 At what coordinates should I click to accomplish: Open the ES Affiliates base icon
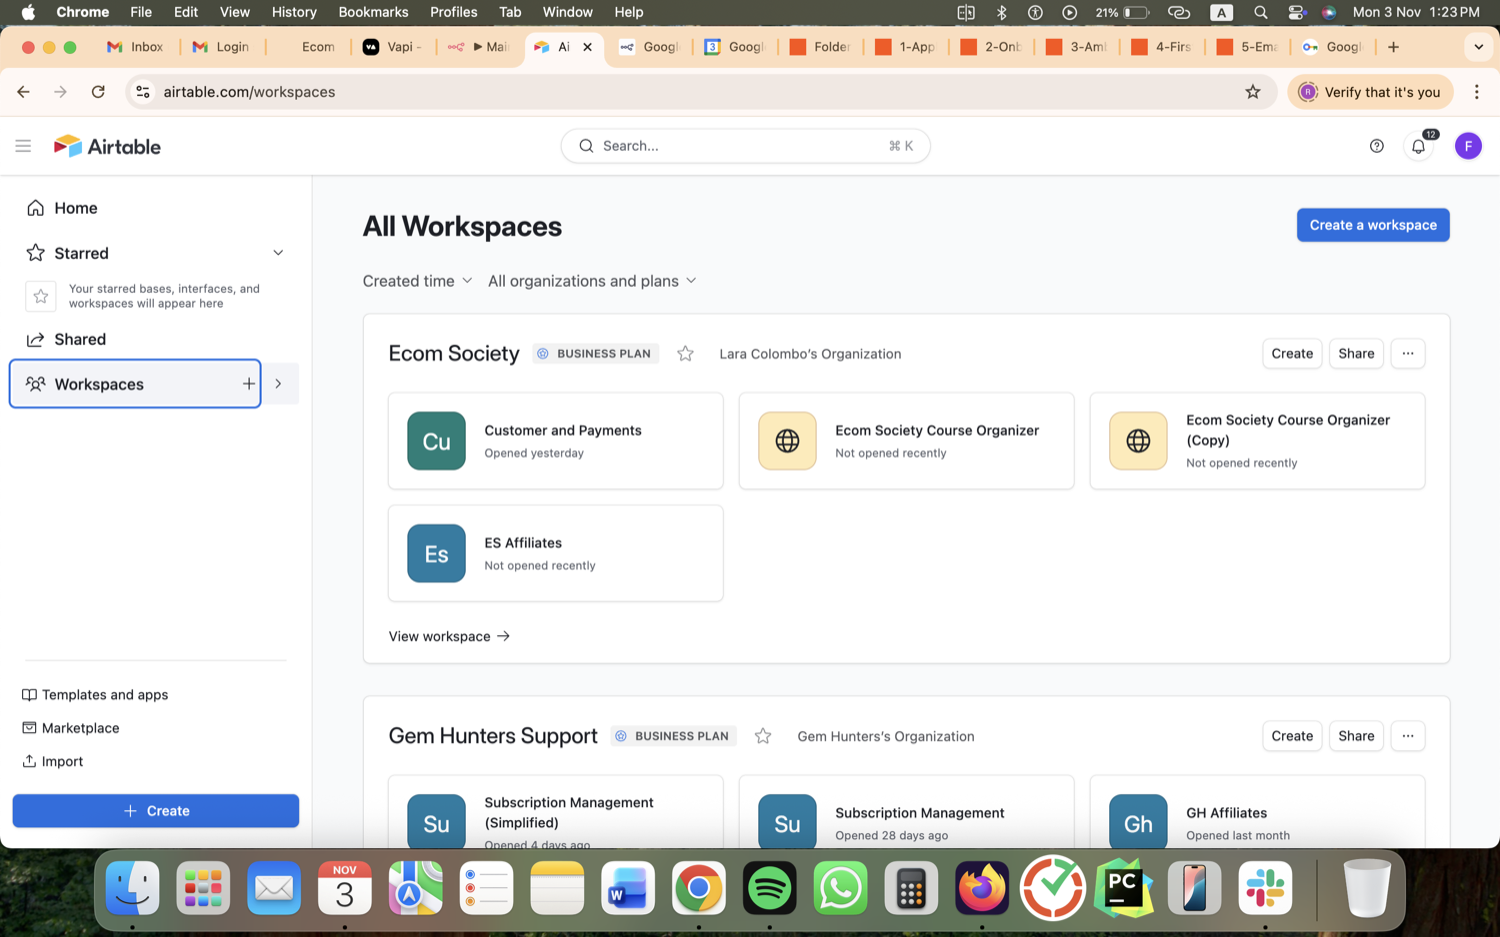(436, 553)
